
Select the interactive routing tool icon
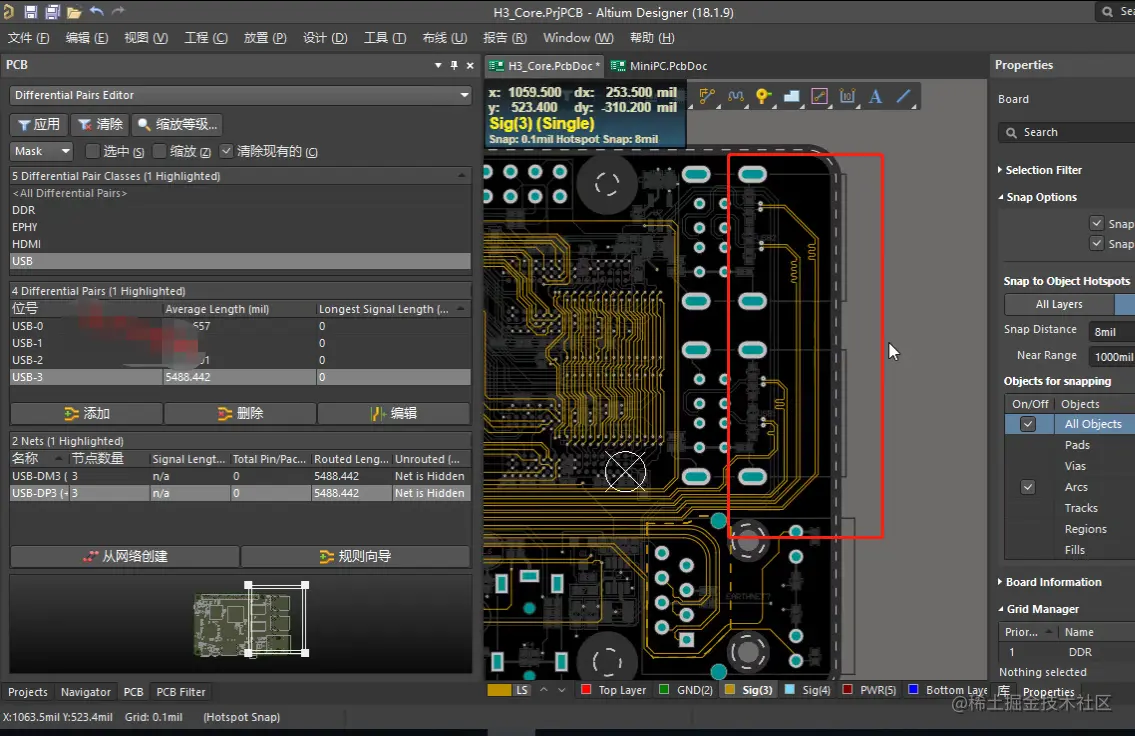click(708, 97)
